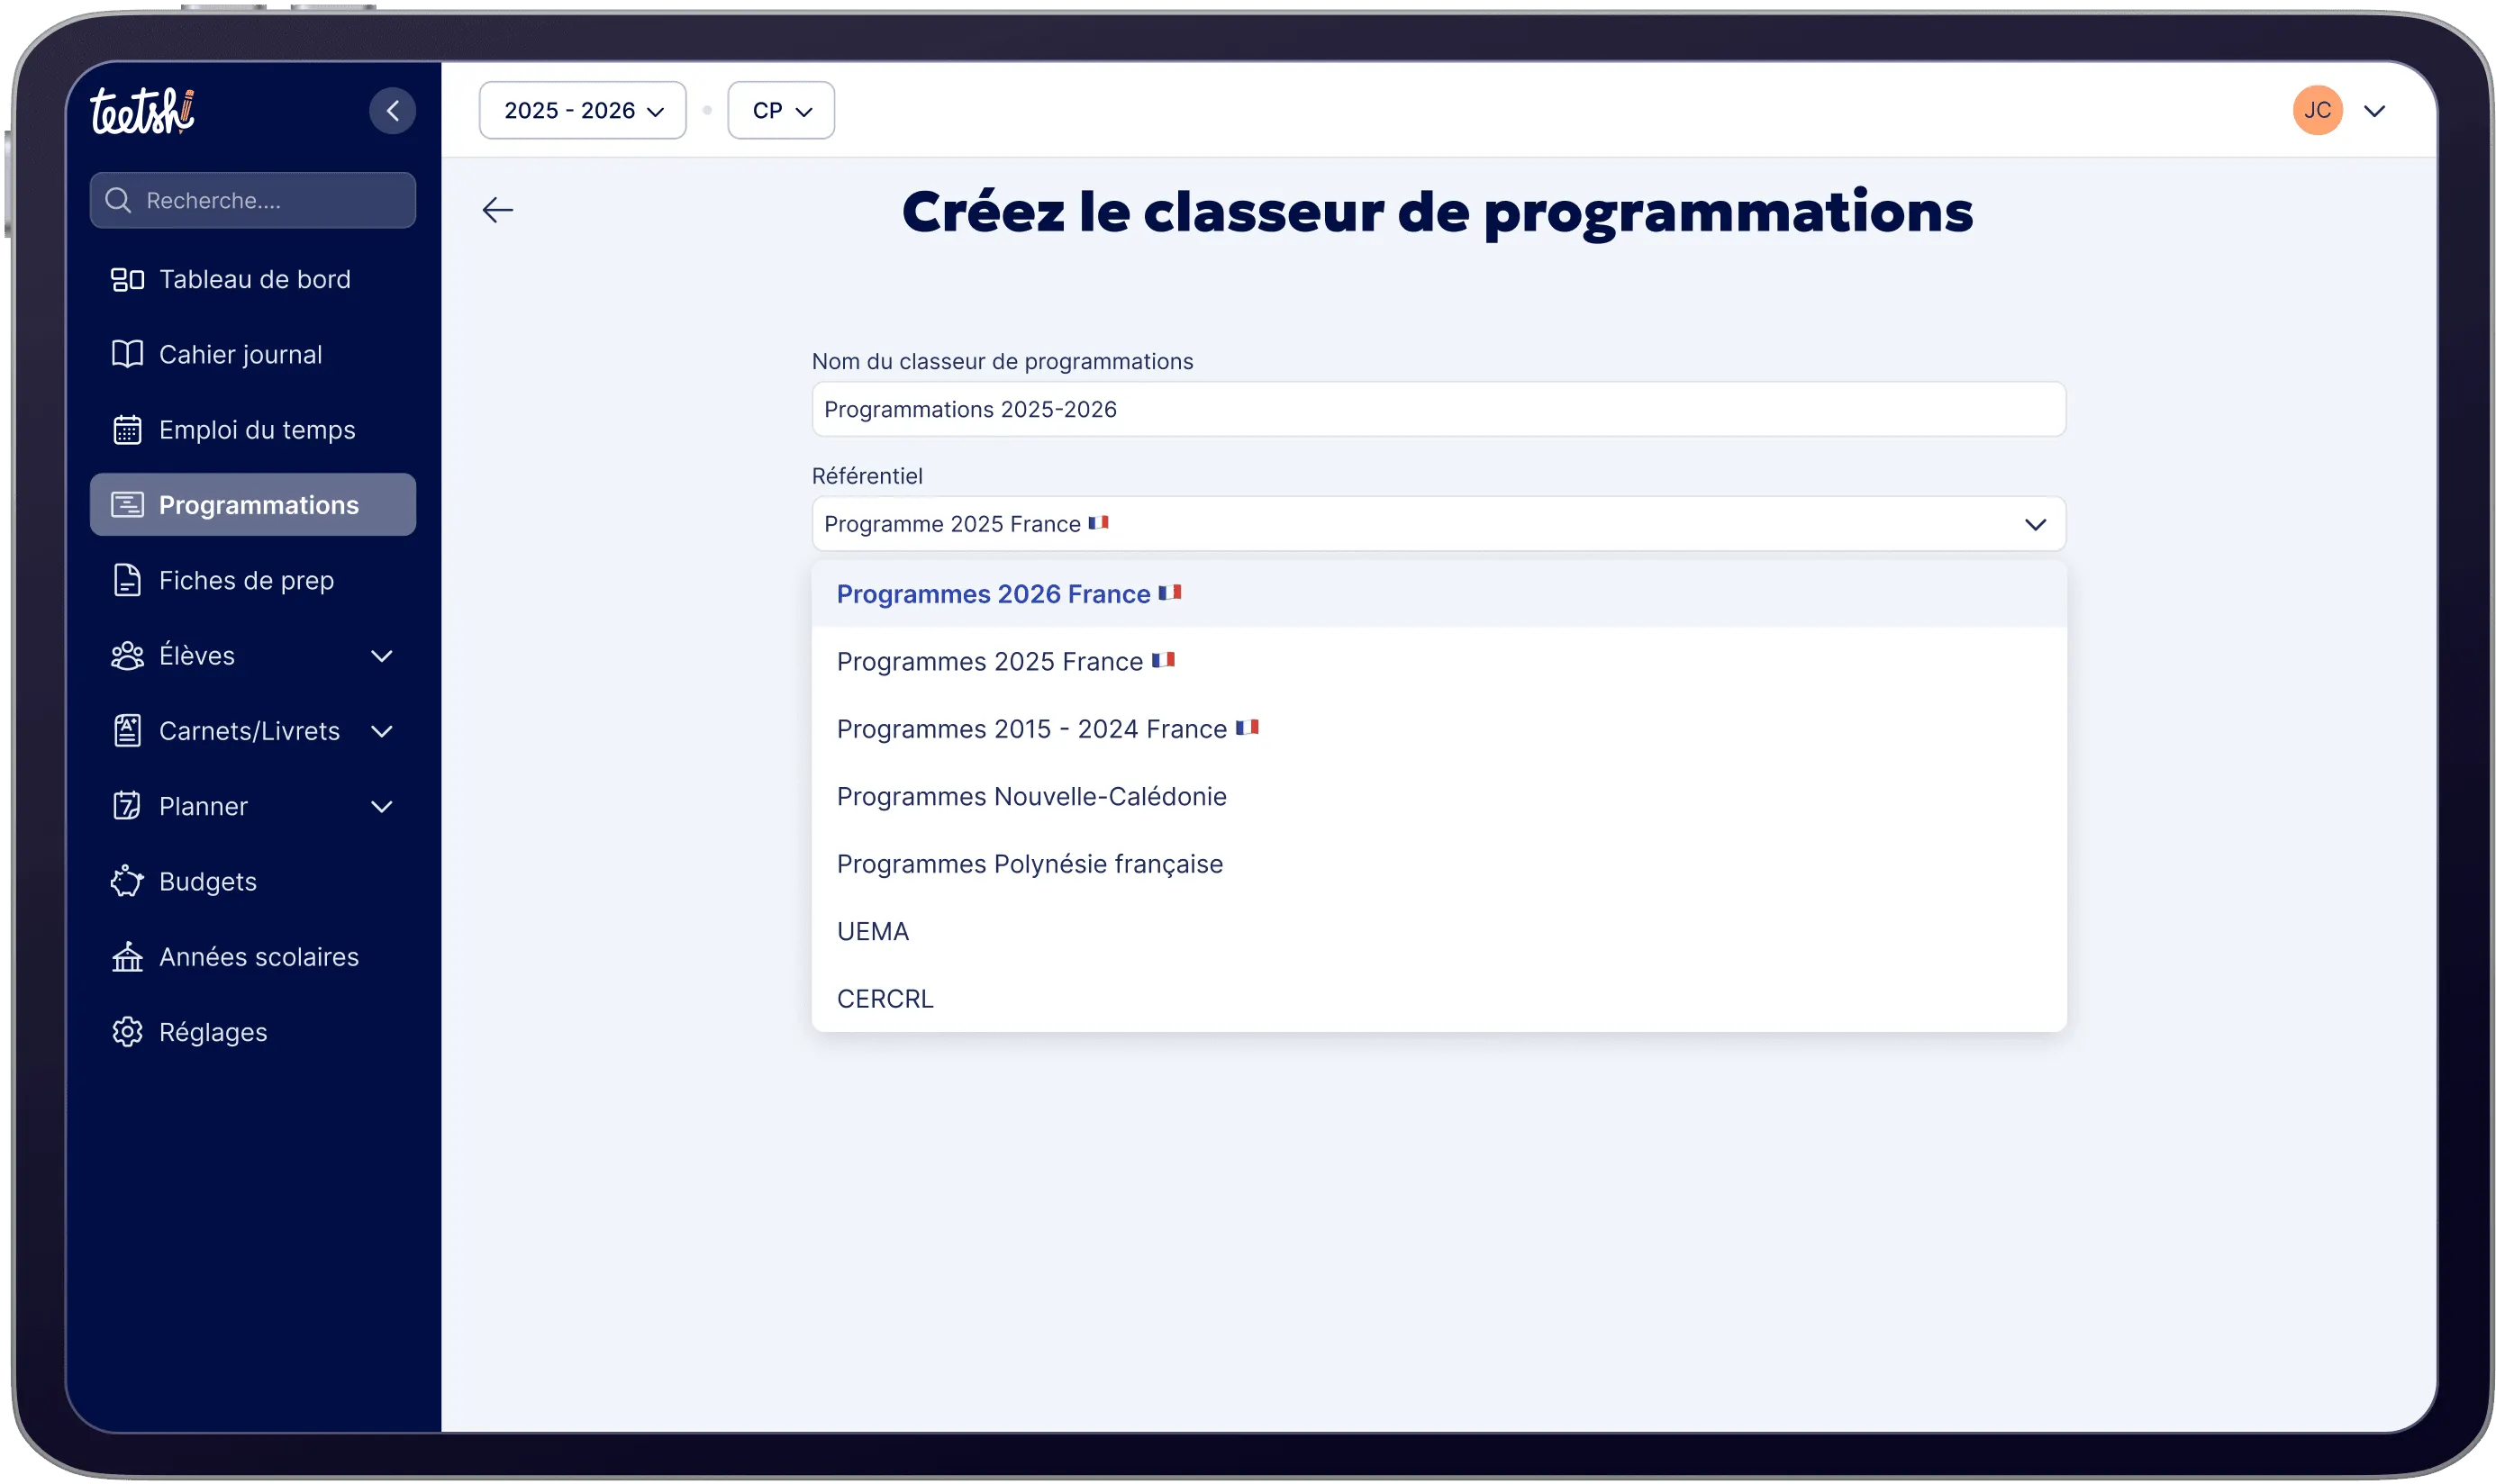Focus the Recherche search field

tap(253, 200)
